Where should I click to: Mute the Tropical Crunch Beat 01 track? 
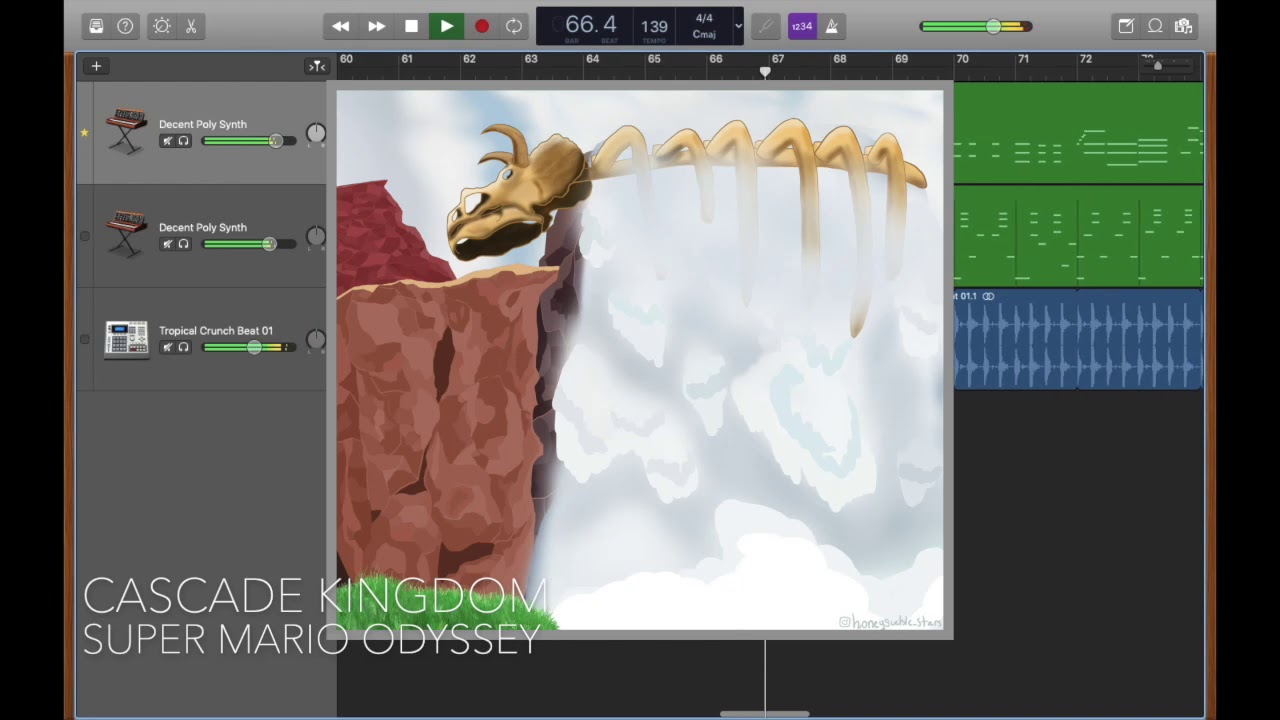[168, 347]
